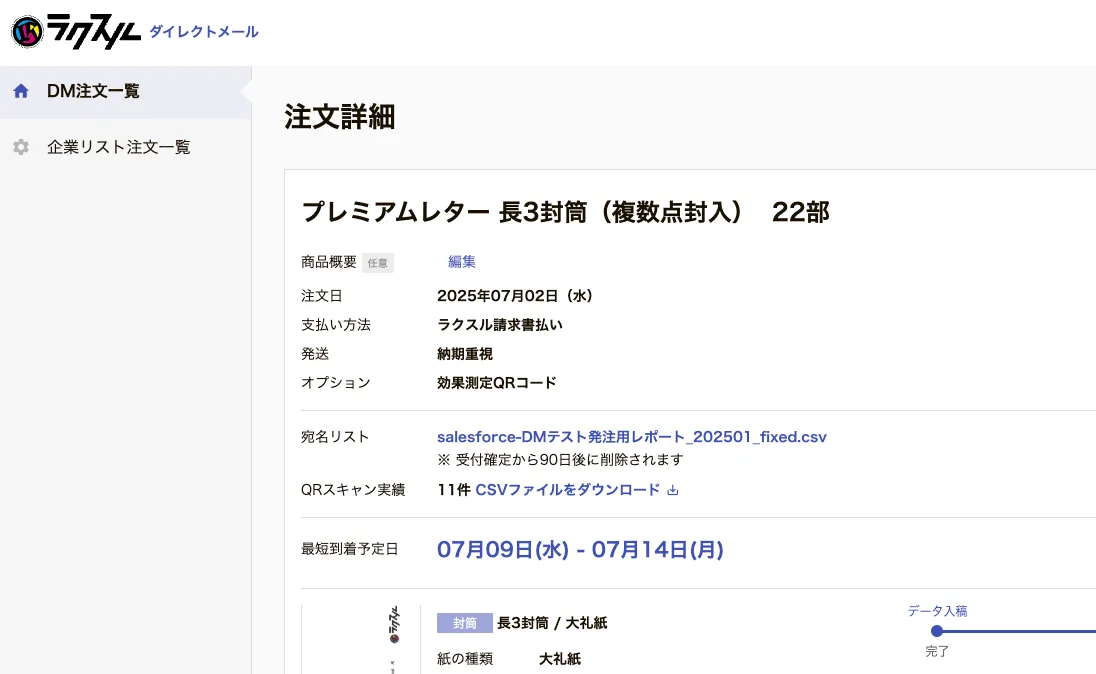Select the home icon beside DM注文一覧
The width and height of the screenshot is (1096, 674).
click(21, 90)
